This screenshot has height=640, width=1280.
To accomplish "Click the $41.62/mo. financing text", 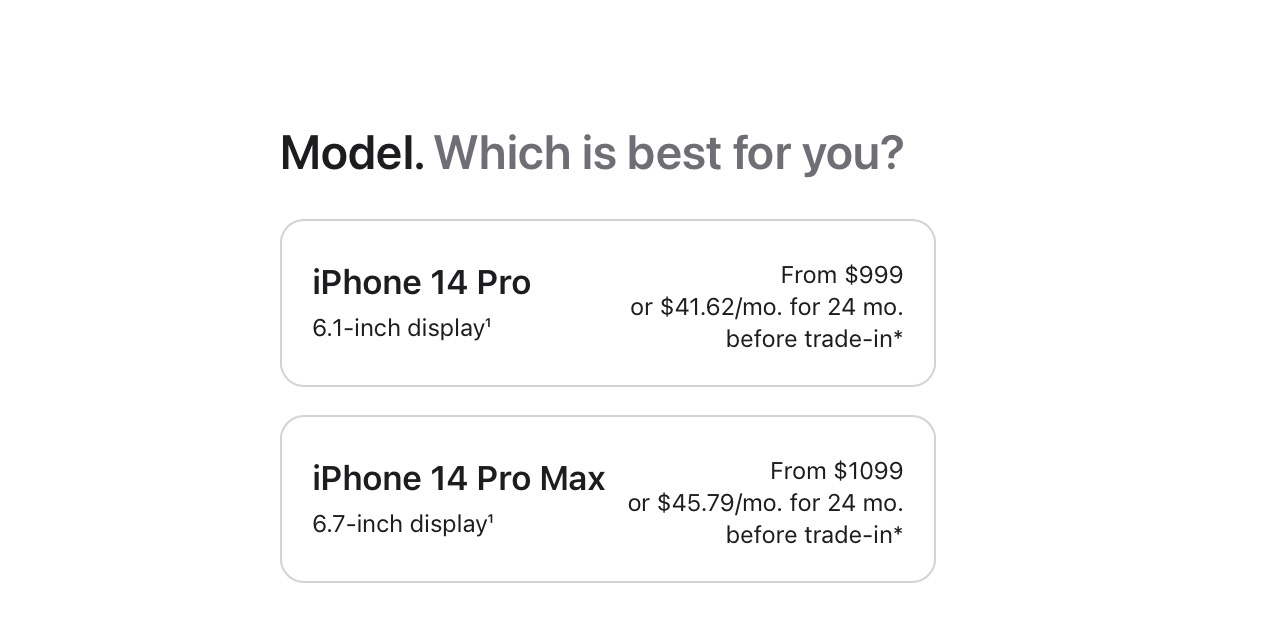I will tap(766, 307).
